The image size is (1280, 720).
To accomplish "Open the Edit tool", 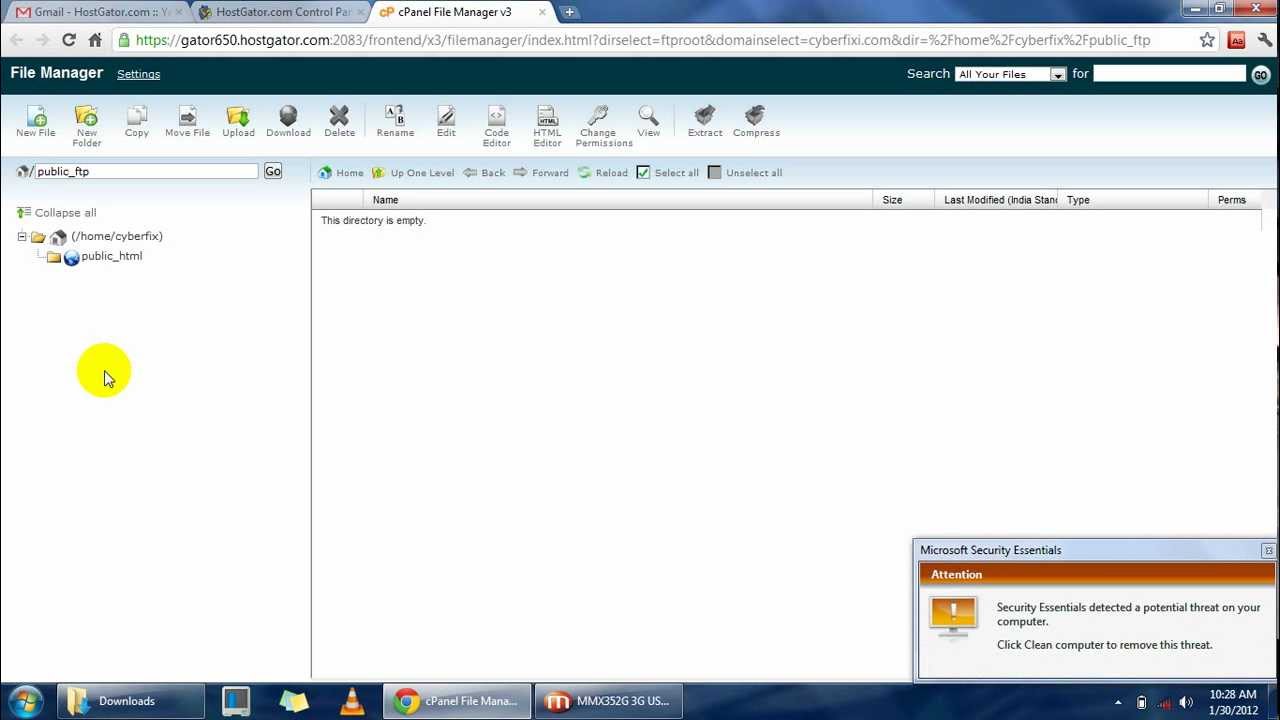I will [x=446, y=122].
